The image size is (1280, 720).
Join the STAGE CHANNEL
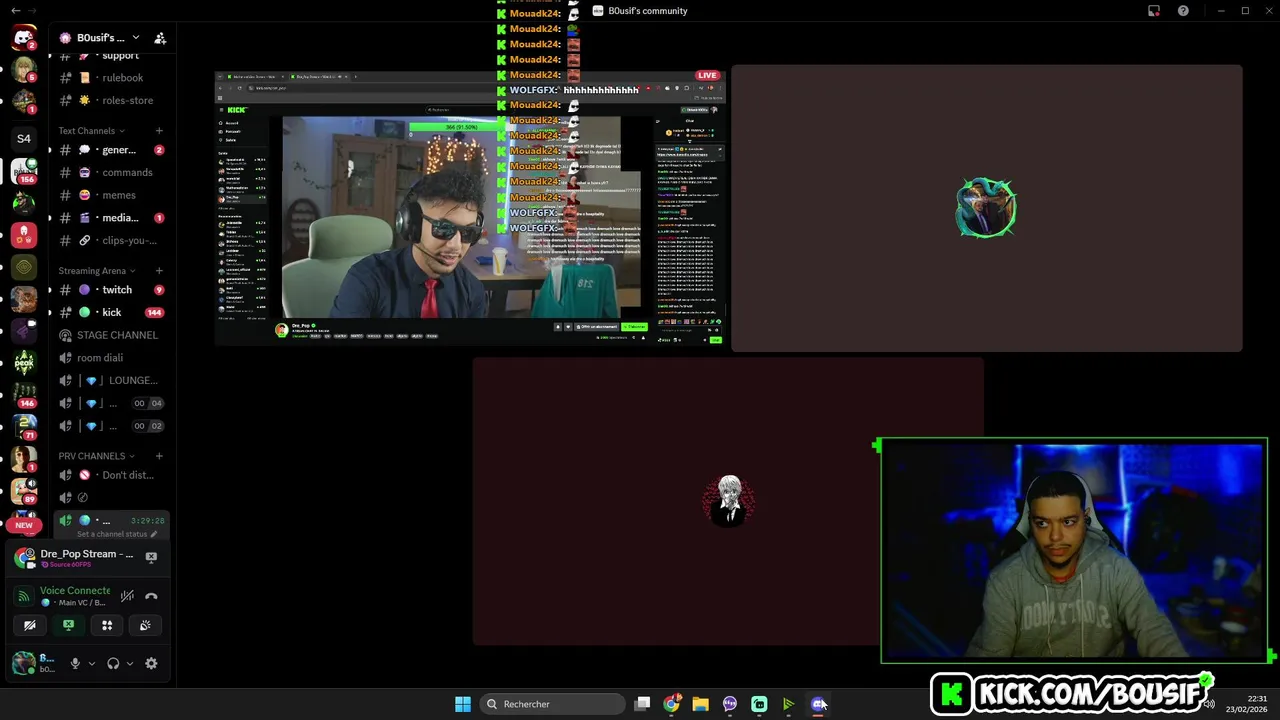point(111,335)
